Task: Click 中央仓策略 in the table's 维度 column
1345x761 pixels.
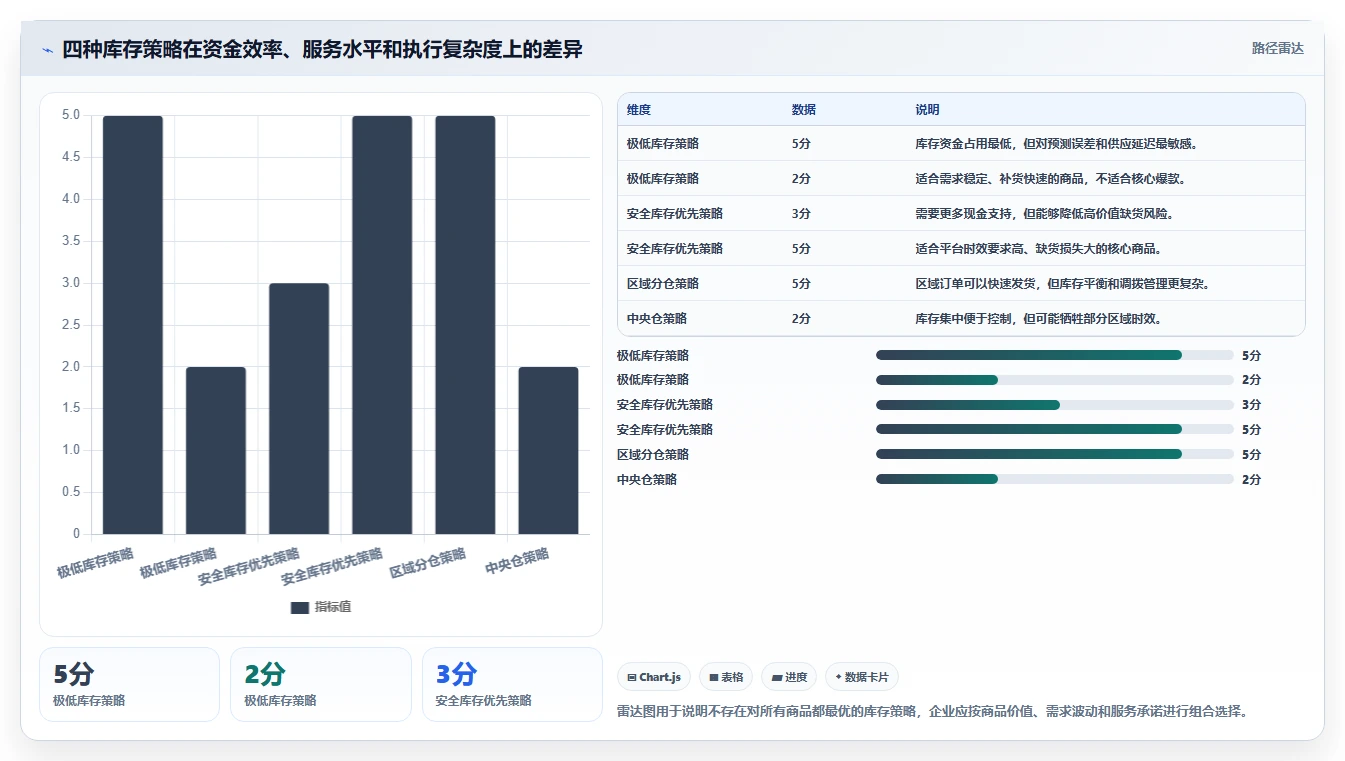Action: pos(657,319)
